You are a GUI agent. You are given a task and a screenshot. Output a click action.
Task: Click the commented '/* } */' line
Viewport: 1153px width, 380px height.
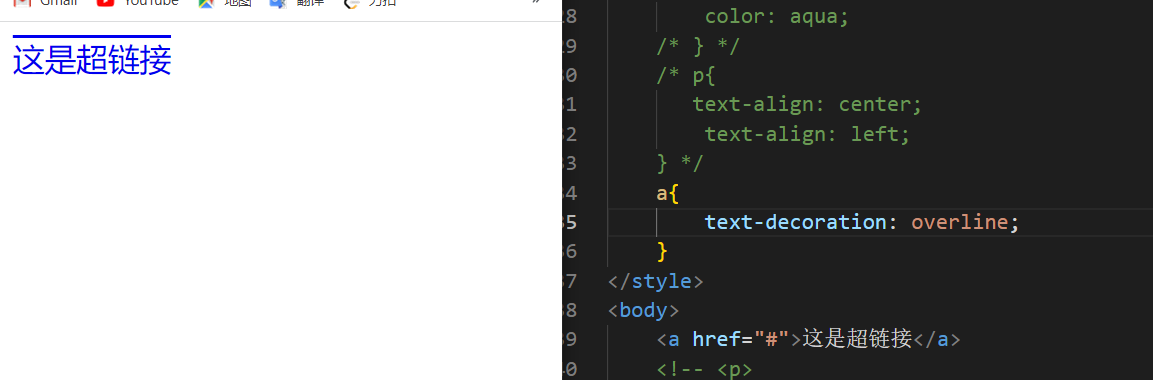tap(698, 46)
